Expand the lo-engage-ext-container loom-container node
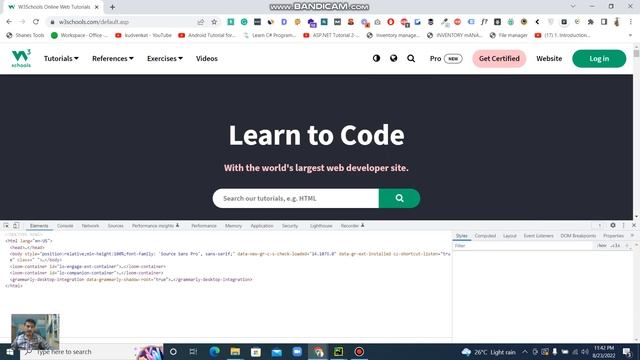The height and width of the screenshot is (360, 640). click(x=88, y=267)
